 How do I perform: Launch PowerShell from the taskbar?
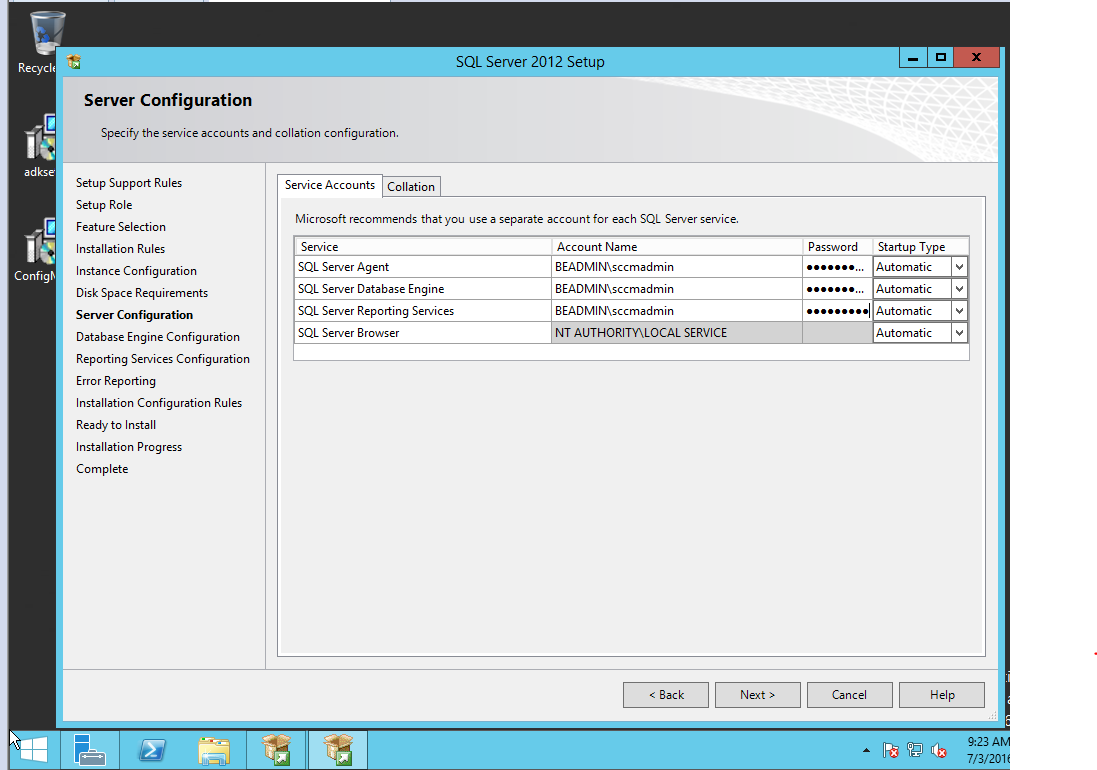coord(151,750)
